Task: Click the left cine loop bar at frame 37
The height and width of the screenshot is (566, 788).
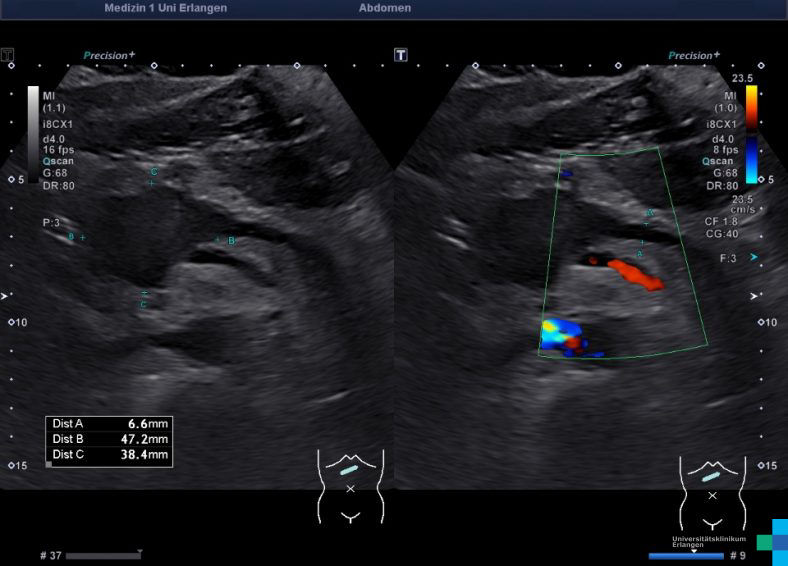Action: [x=103, y=555]
